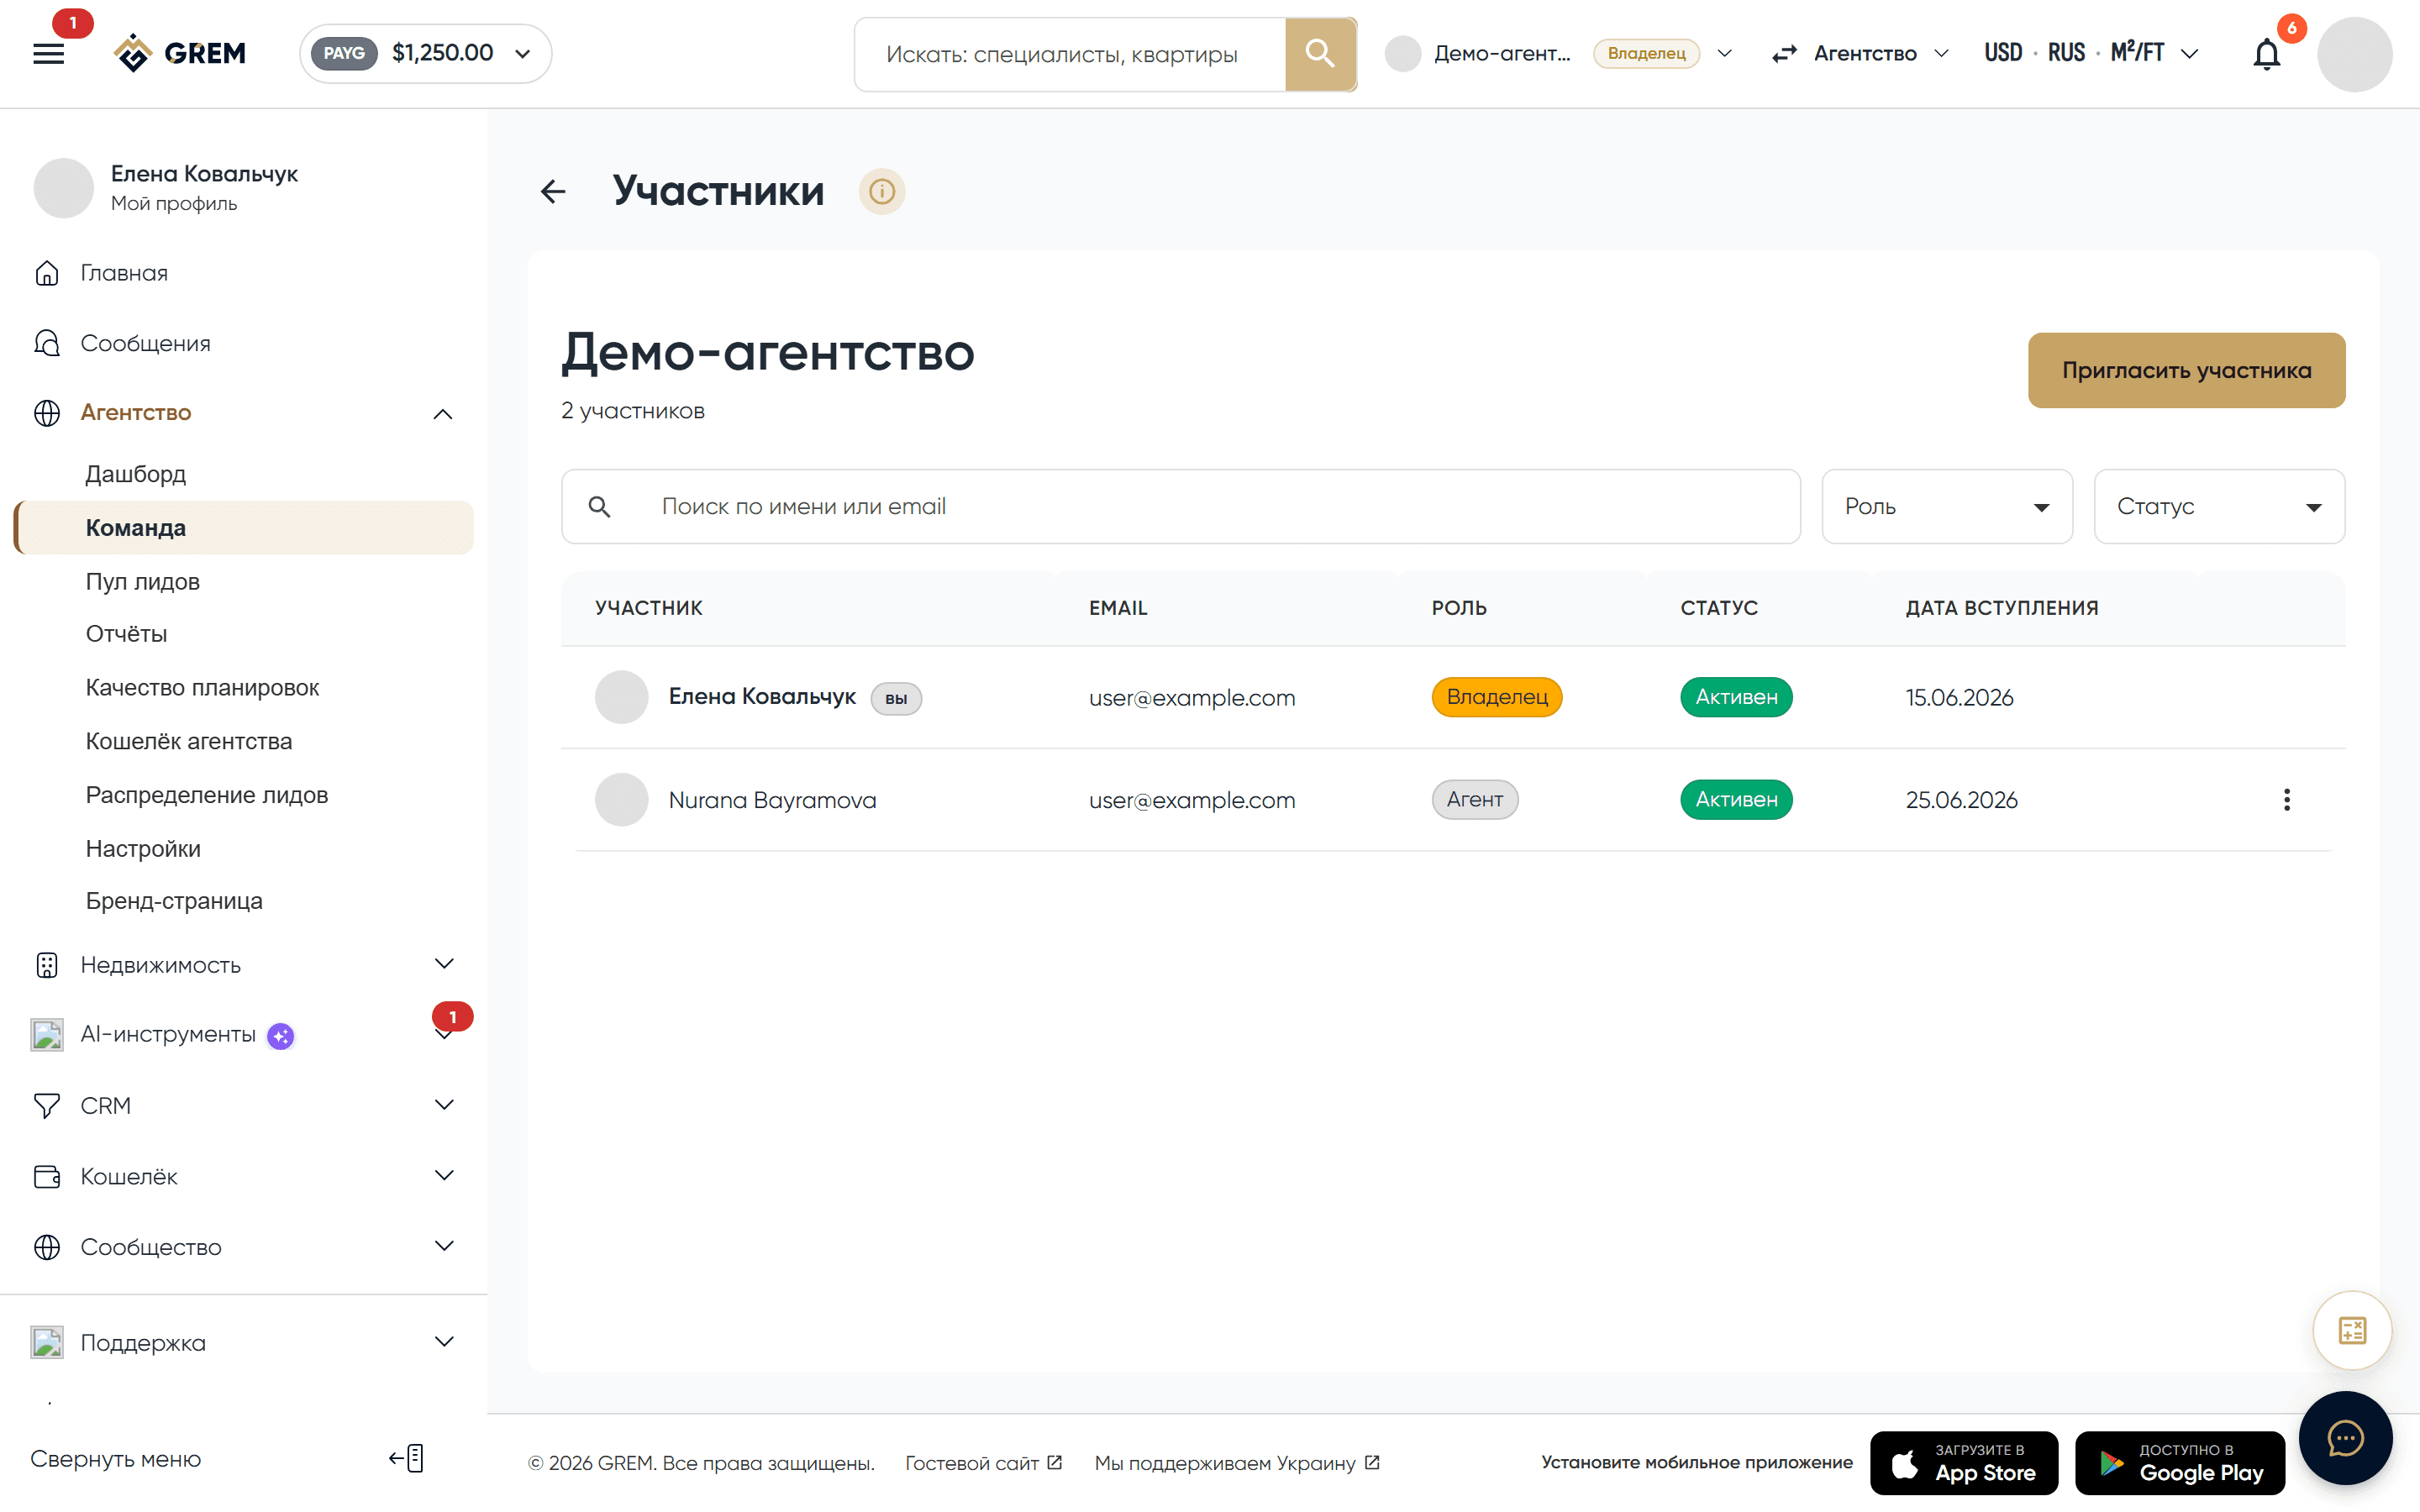Expand the Сообщество section

(444, 1246)
